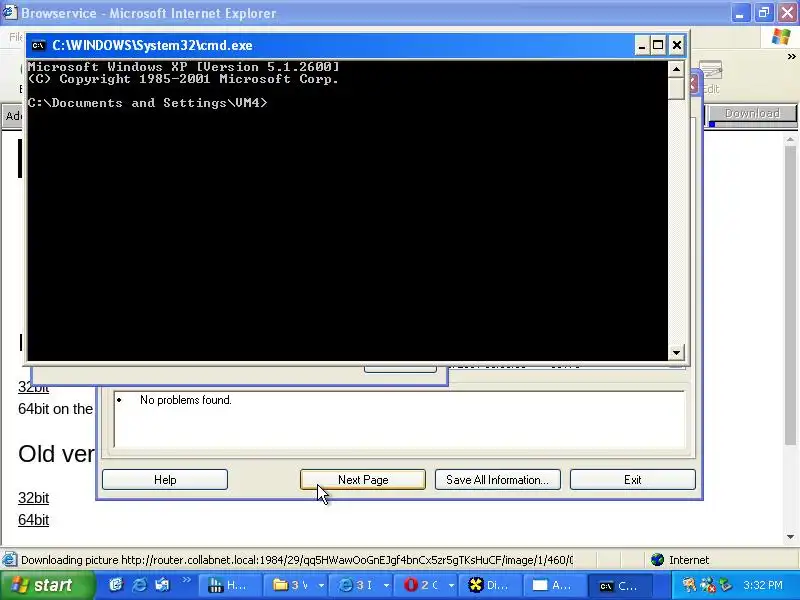Click the cmd prompt line C:\Documents and Settings\VM4>
Screen dimensions: 800x600
click(147, 103)
